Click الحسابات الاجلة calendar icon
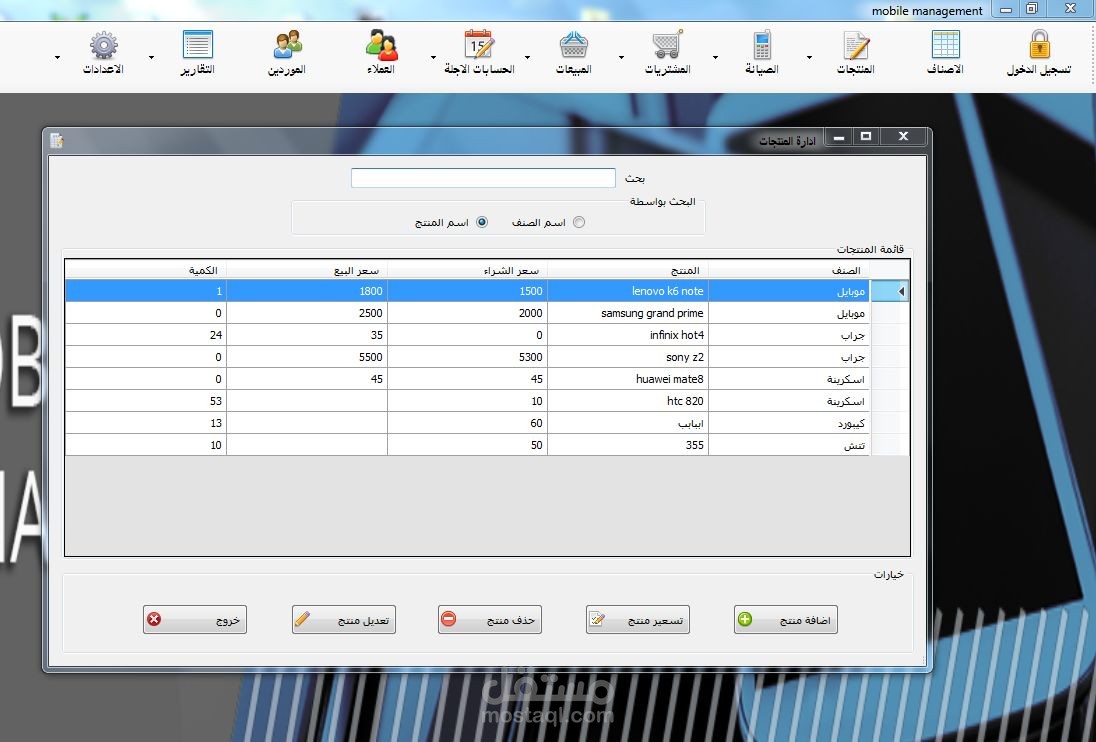Viewport: 1096px width, 742px height. point(480,44)
